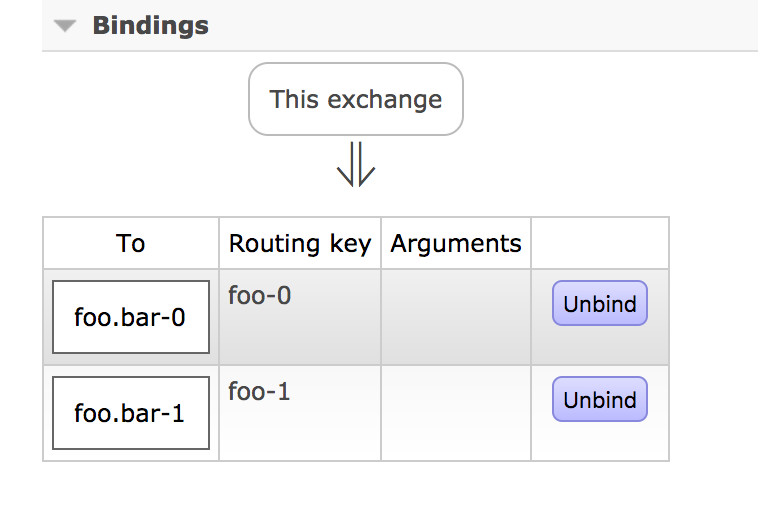
Task: Click the empty Arguments cell in foo-0 row
Action: pyautogui.click(x=456, y=317)
